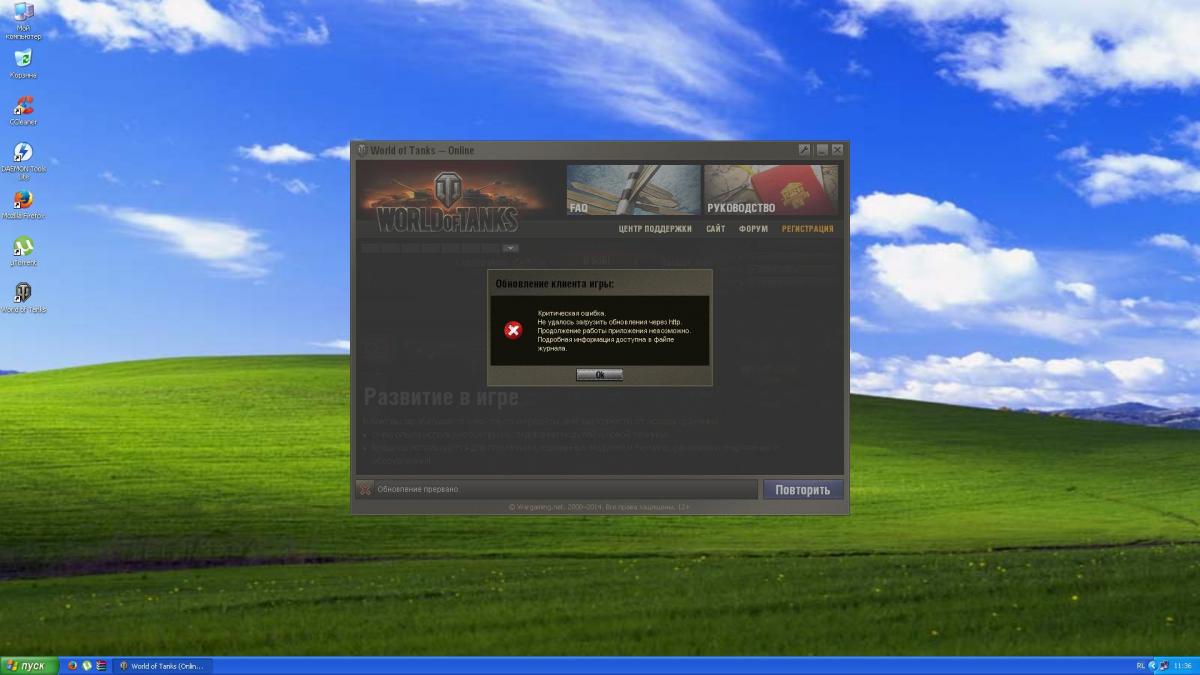Select World of Tanks taskbar button
This screenshot has width=1200, height=675.
pos(163,666)
